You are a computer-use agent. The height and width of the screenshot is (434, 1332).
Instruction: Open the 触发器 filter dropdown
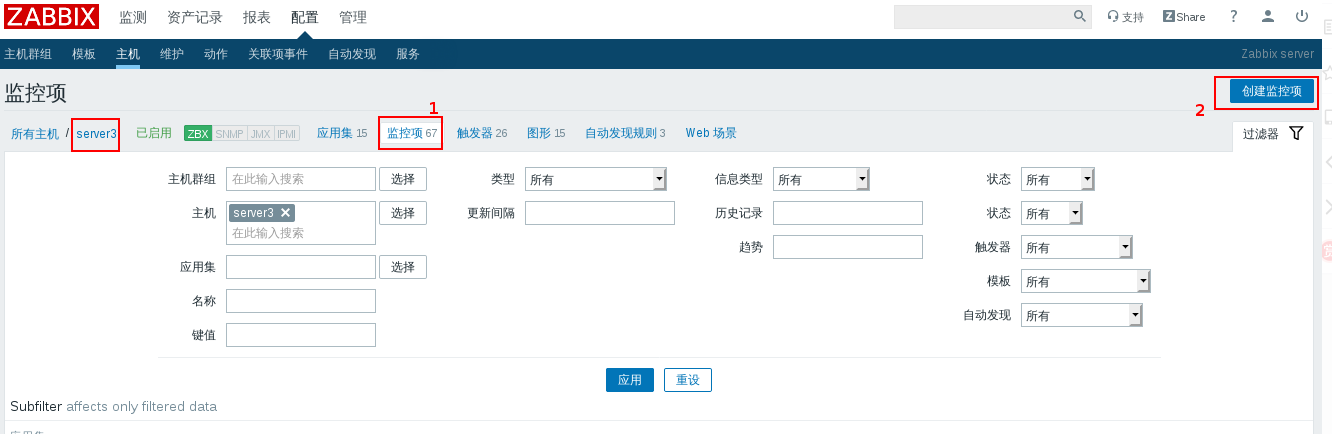(x=1077, y=247)
